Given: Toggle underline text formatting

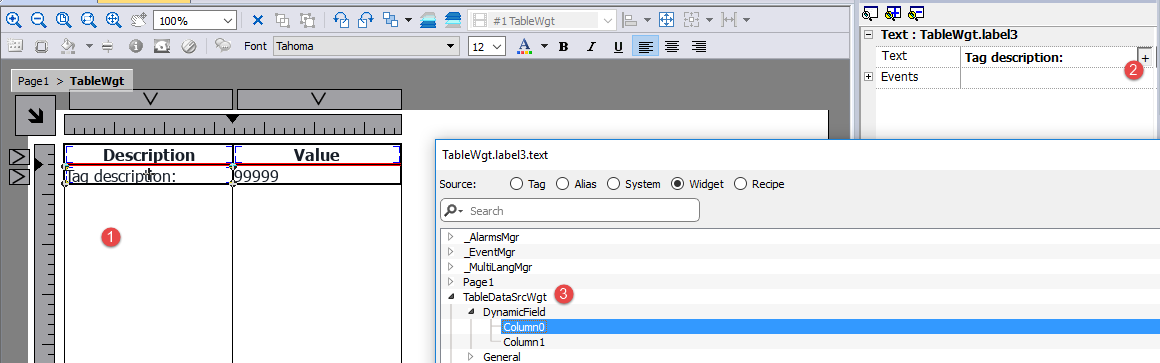Looking at the screenshot, I should (x=618, y=47).
